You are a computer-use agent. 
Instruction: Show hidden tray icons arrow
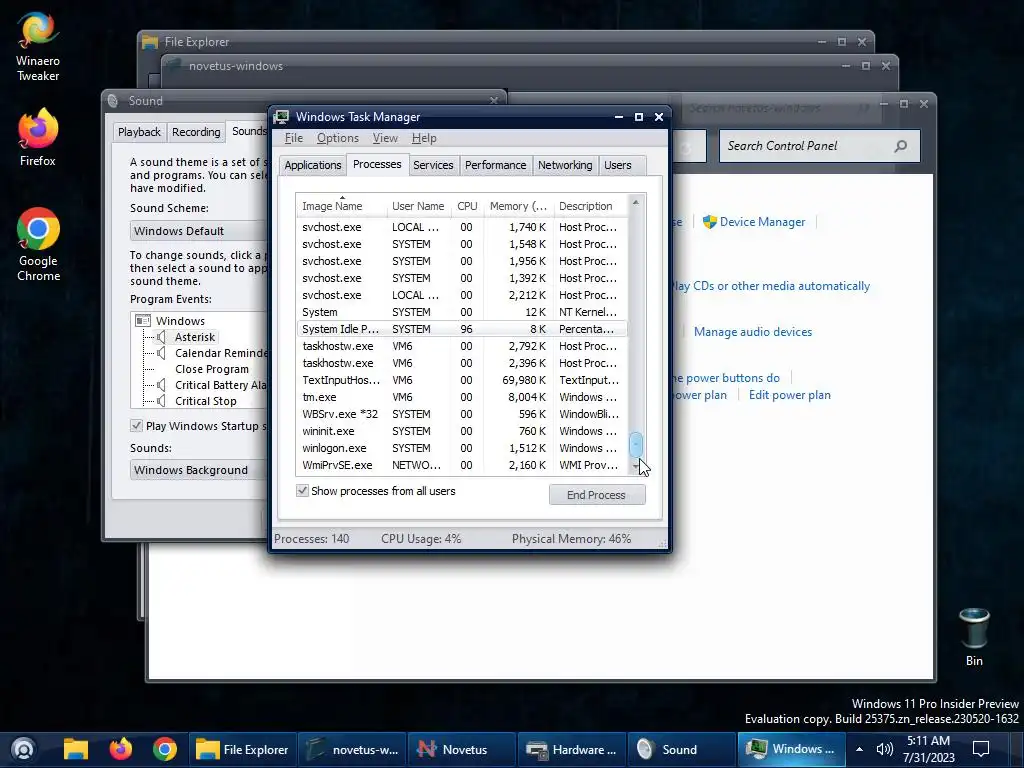859,749
